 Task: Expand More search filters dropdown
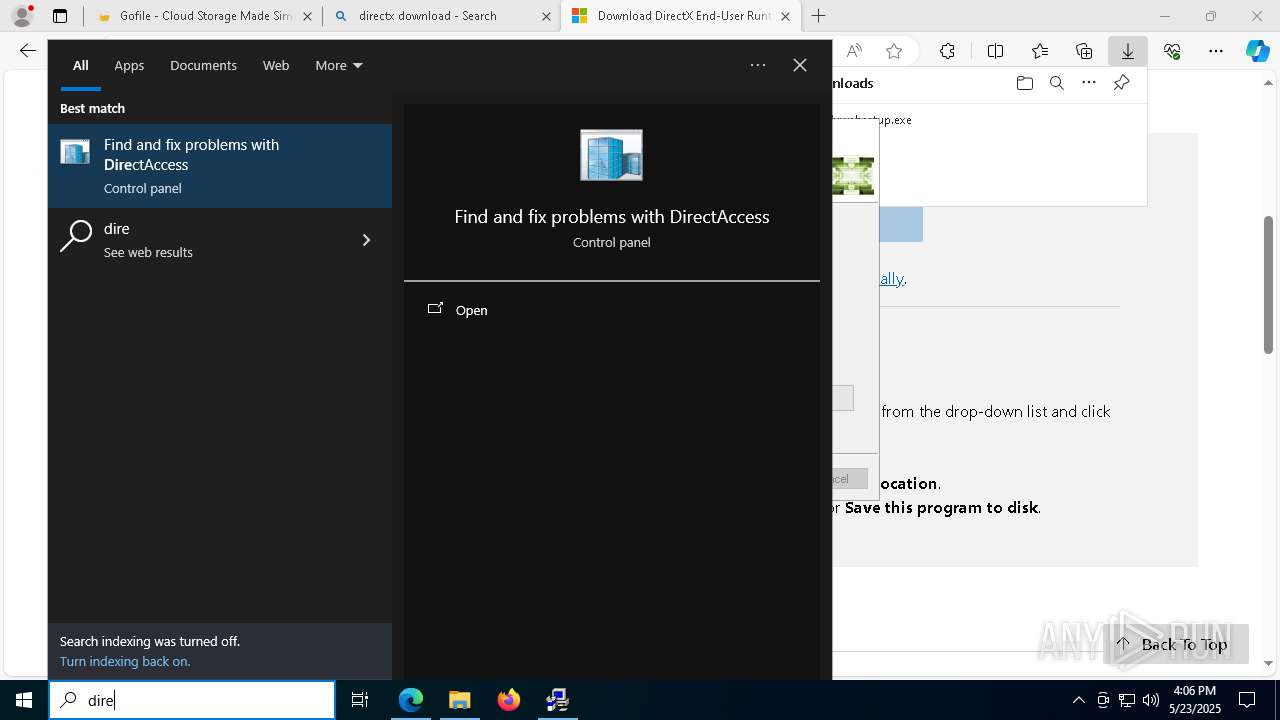(338, 65)
